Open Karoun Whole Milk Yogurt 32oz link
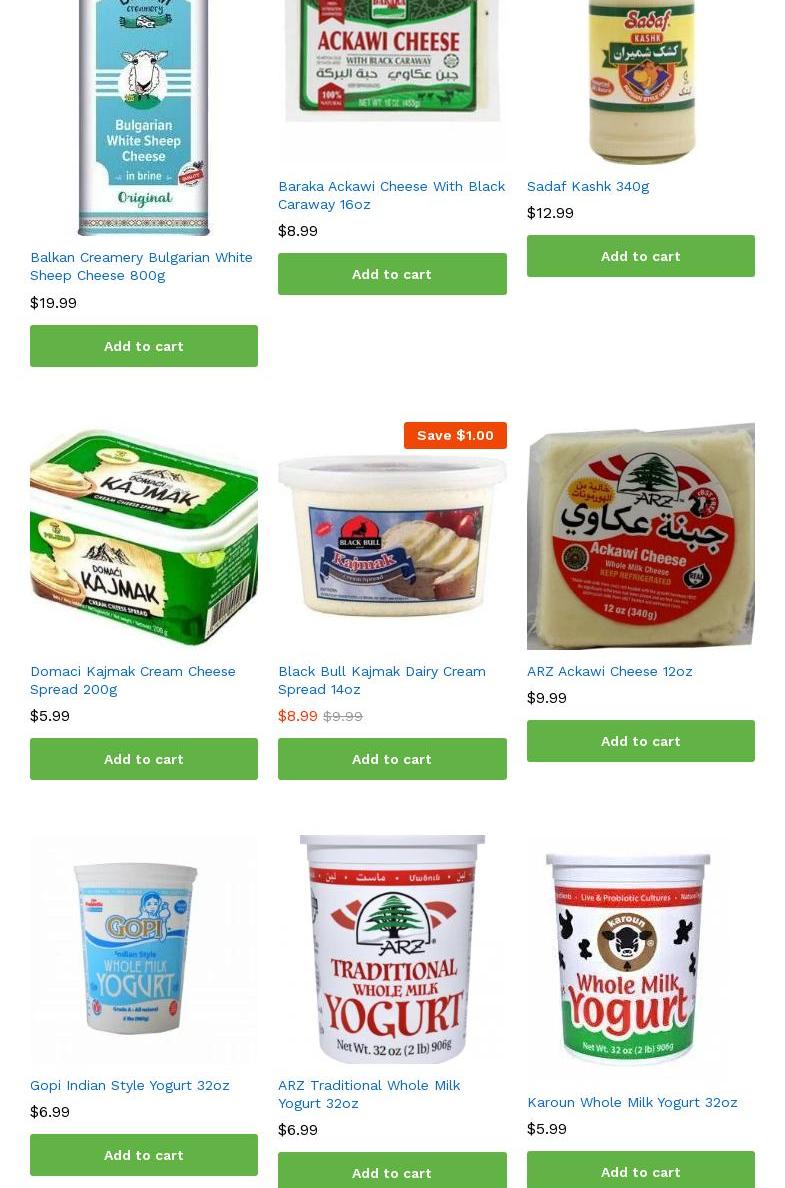The width and height of the screenshot is (785, 1188). (x=632, y=1102)
